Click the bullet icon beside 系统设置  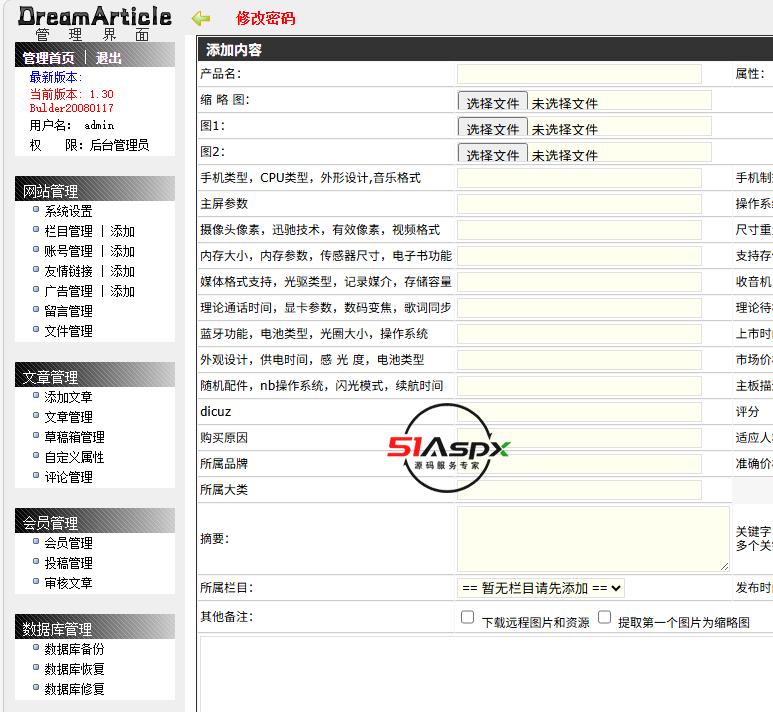pos(35,209)
